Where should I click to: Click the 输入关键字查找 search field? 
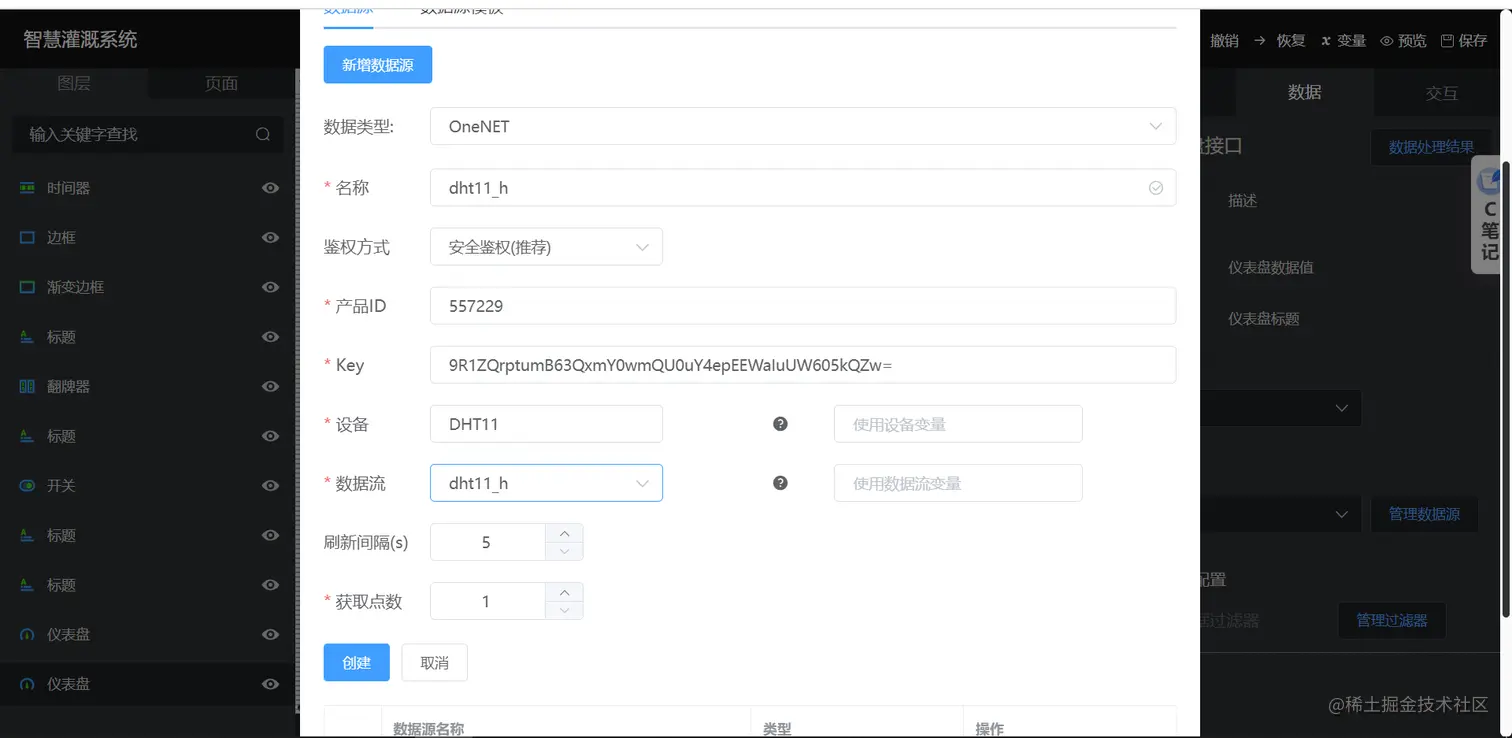point(147,134)
